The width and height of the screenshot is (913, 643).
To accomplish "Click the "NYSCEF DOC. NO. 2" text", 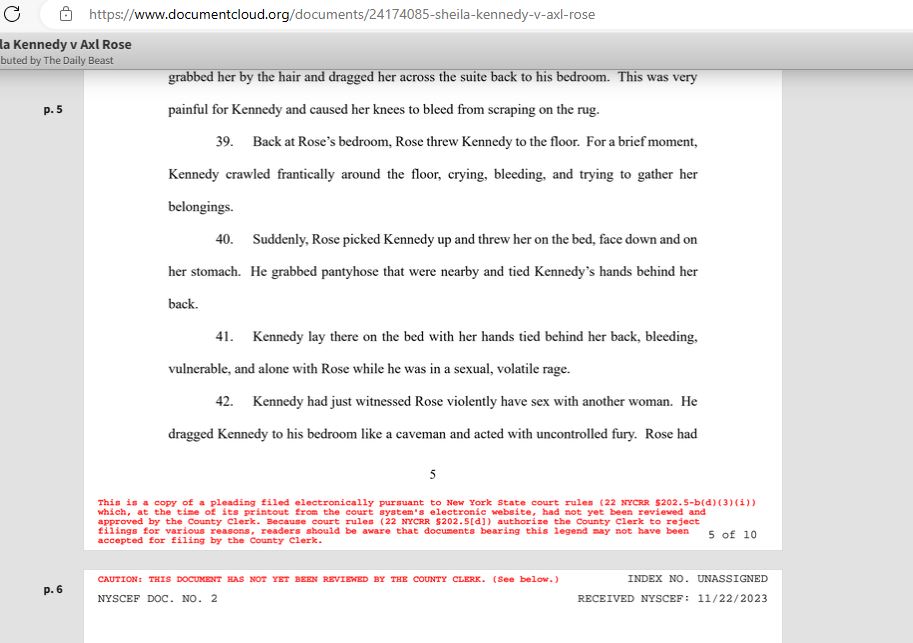I will coord(157,599).
